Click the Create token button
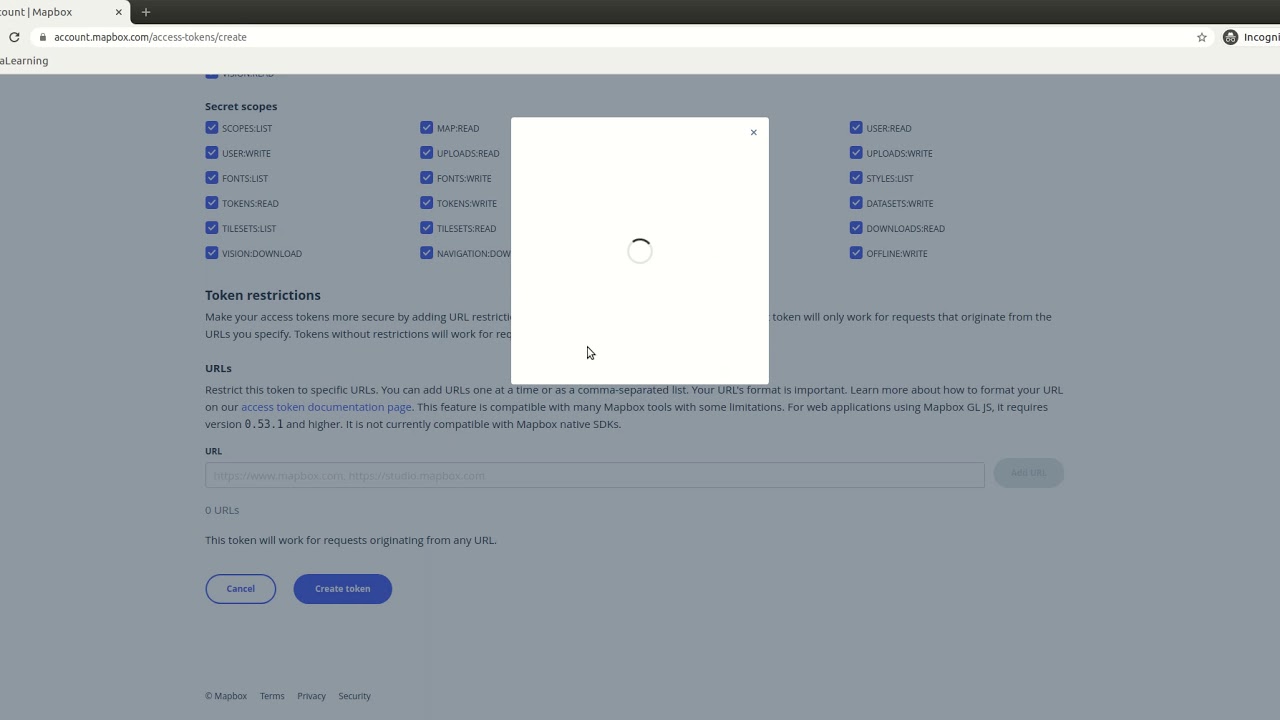 343,589
